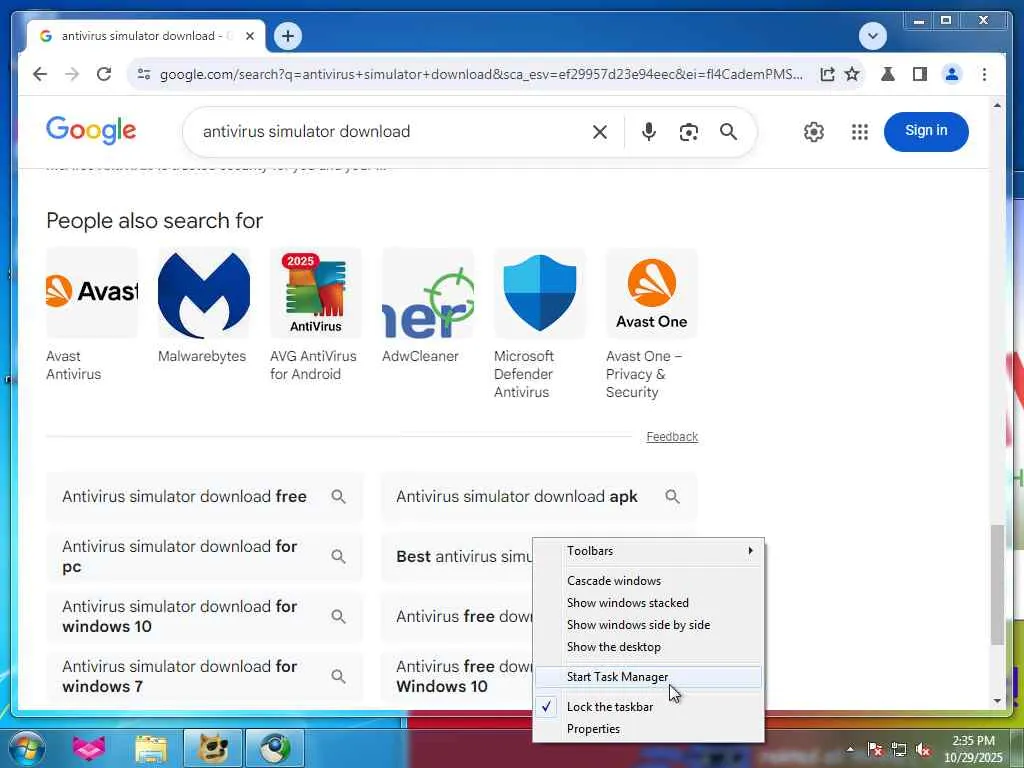The height and width of the screenshot is (768, 1024).
Task: Click the Sign in button
Action: [x=926, y=131]
